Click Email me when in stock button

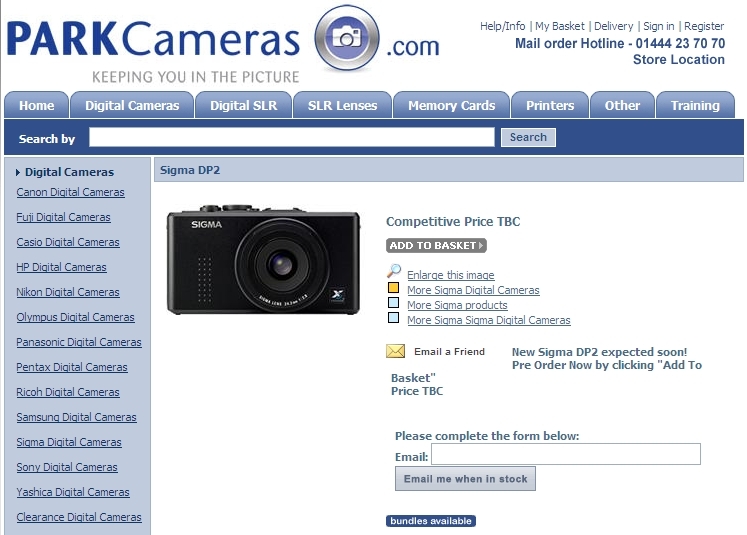point(465,479)
